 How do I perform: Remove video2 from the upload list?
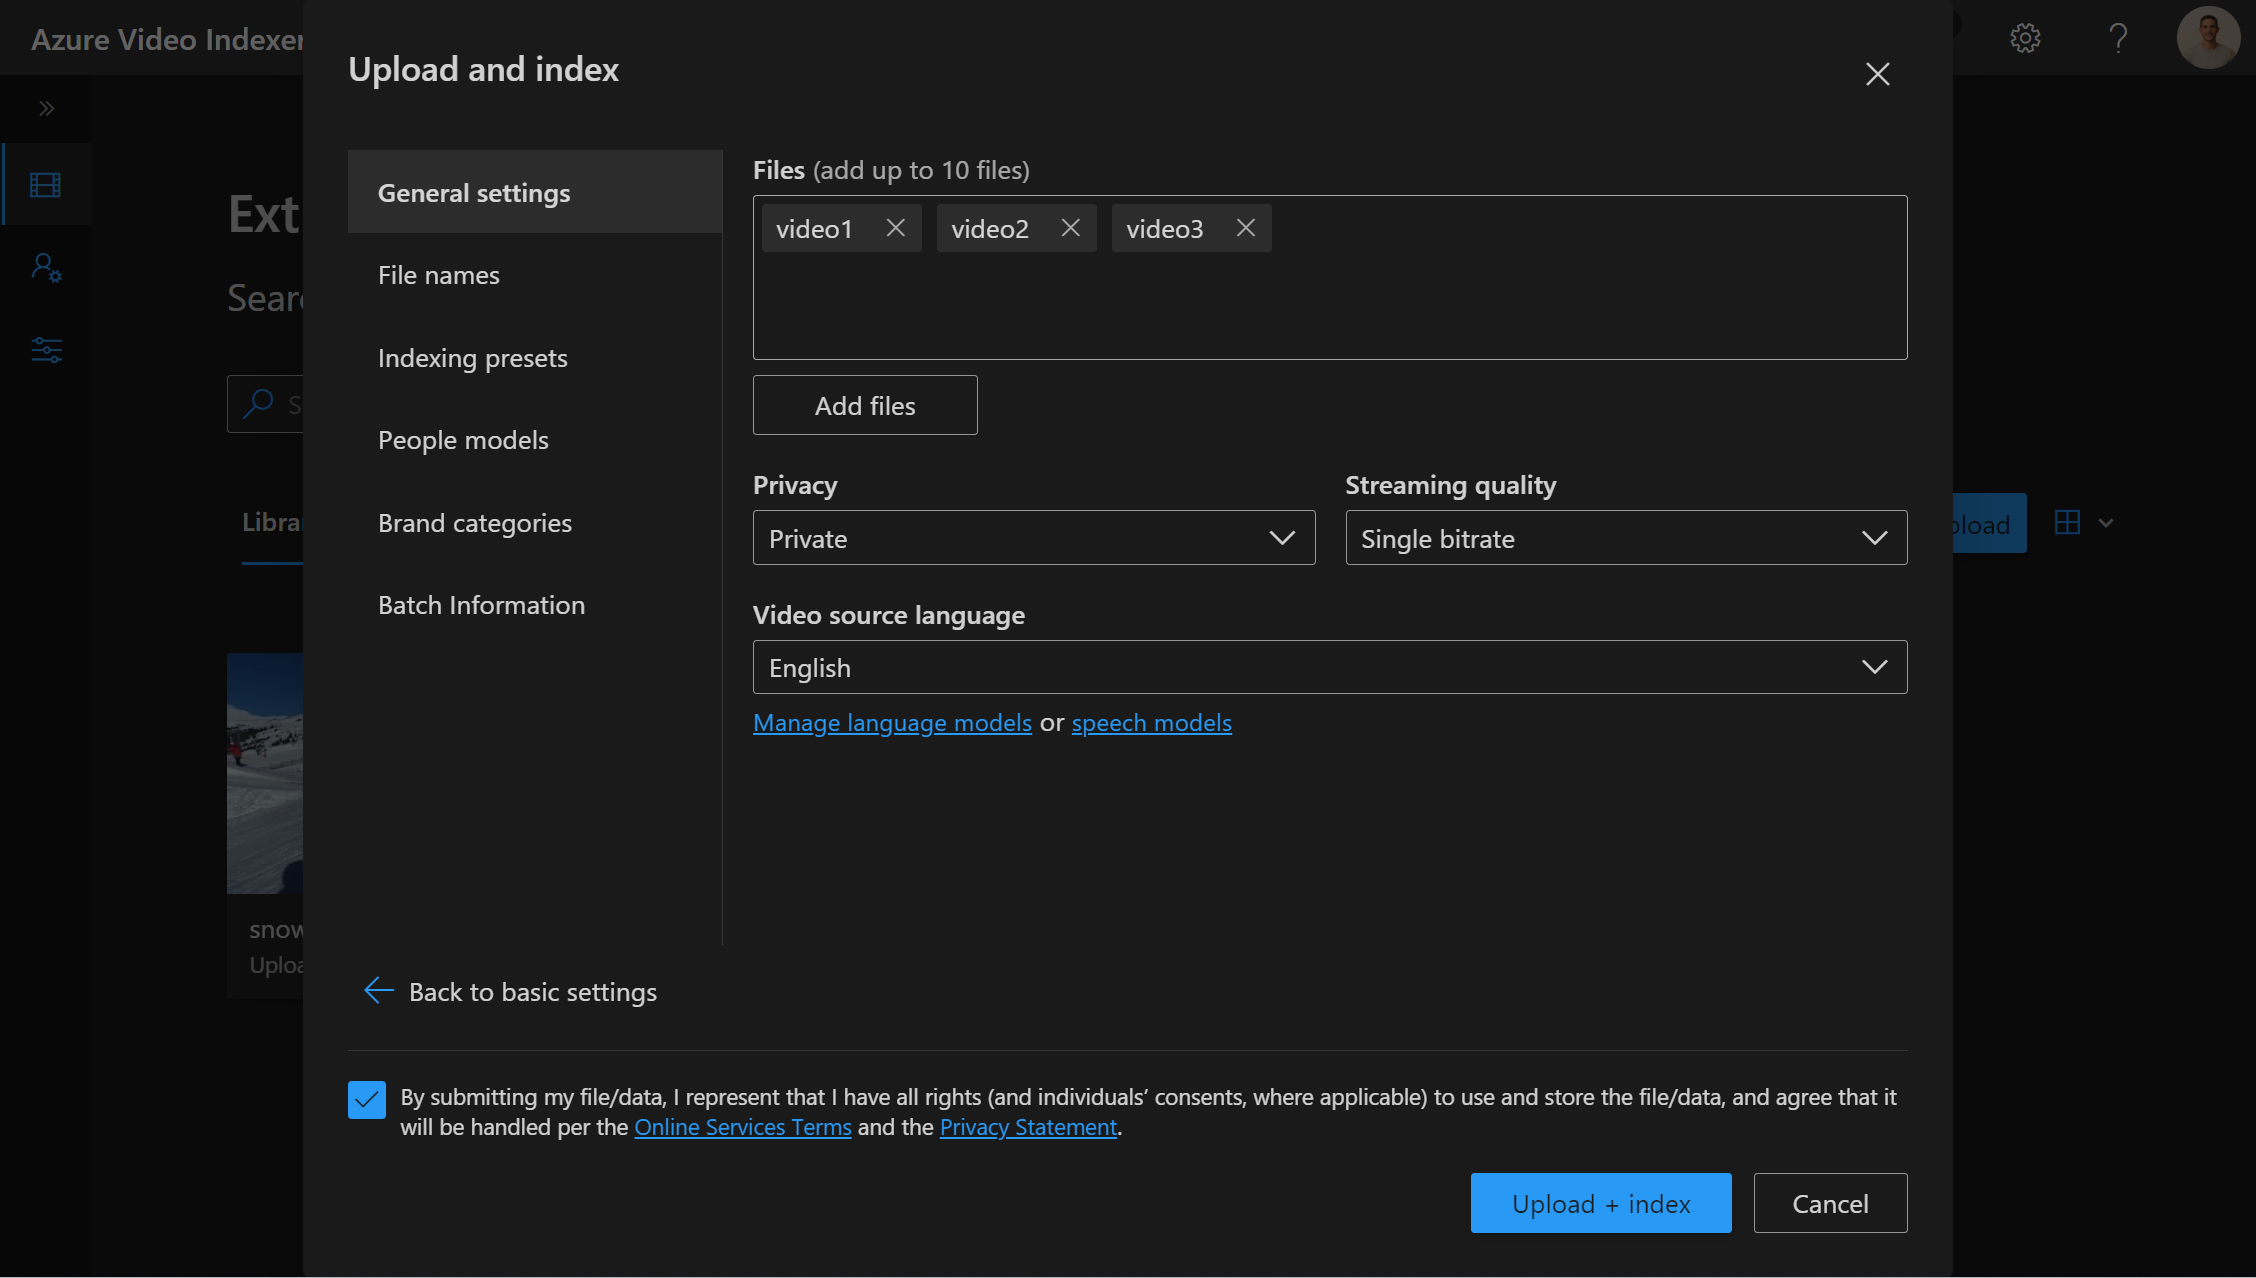point(1069,228)
